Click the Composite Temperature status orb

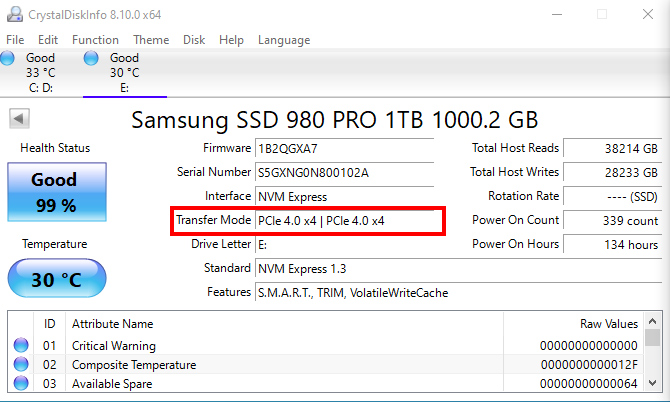coord(21,365)
